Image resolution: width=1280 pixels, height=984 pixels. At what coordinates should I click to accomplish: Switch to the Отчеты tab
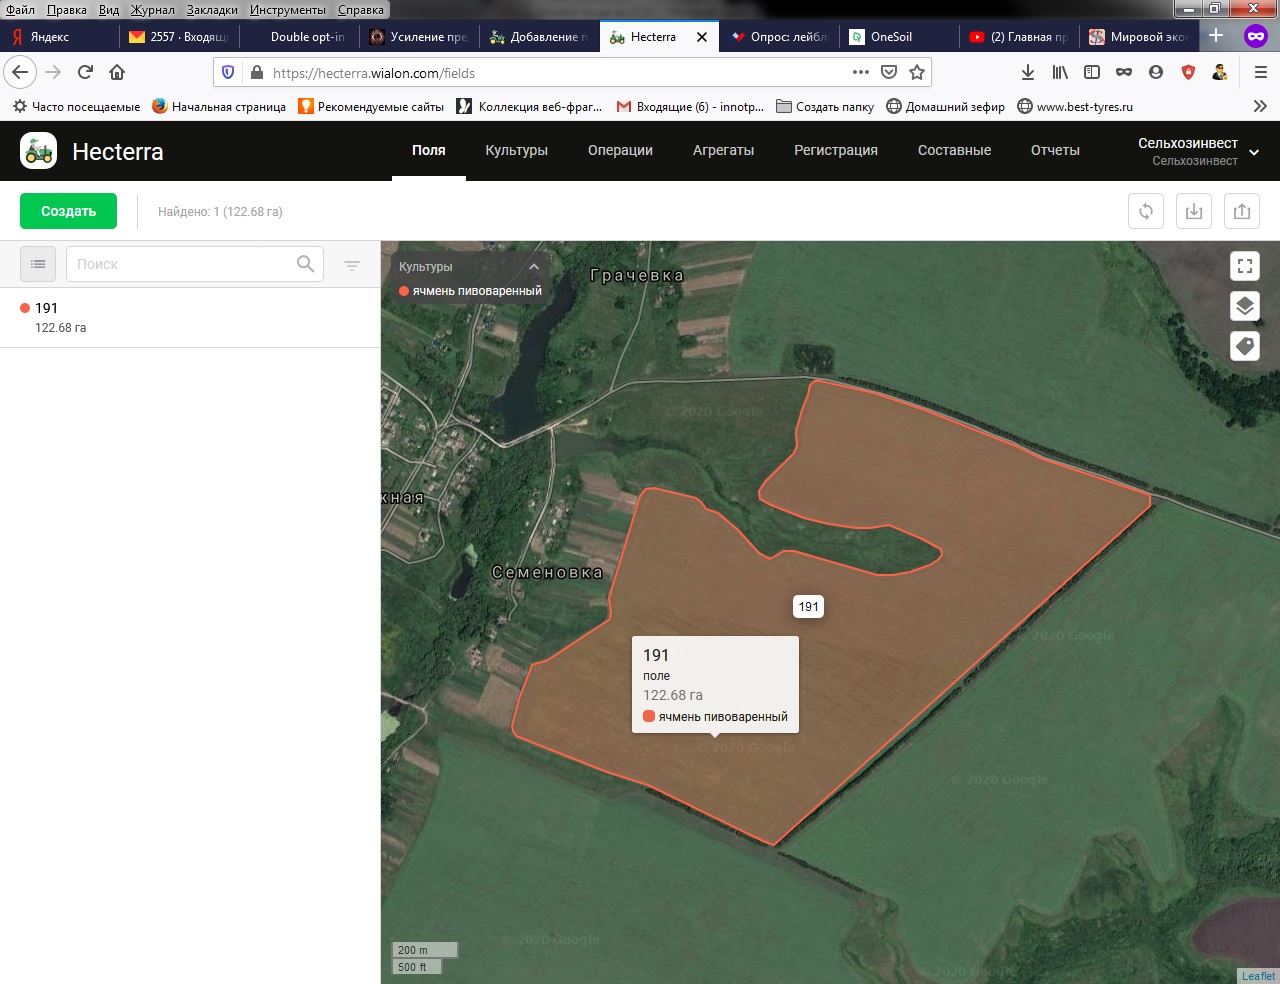click(1055, 150)
